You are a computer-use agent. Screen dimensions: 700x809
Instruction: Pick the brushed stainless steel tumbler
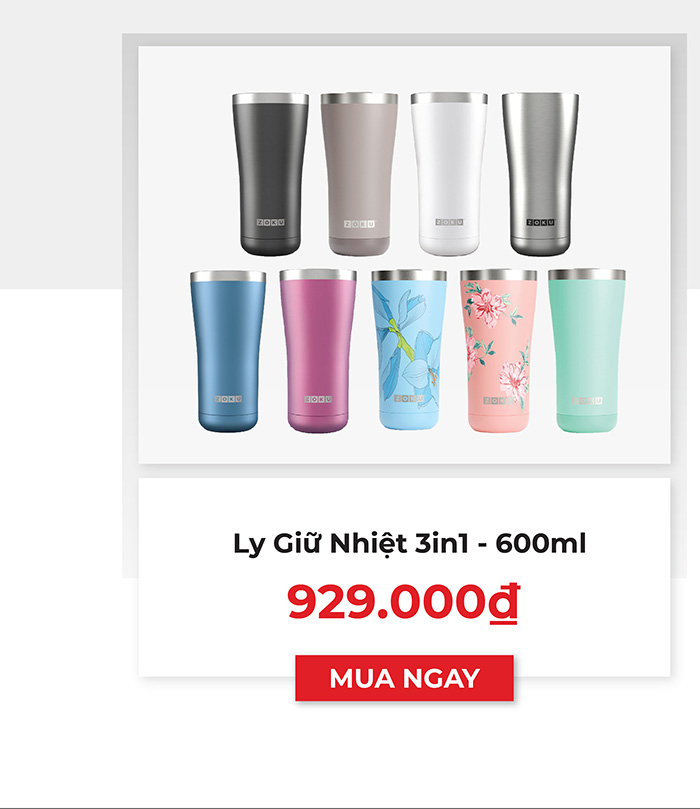point(540,174)
